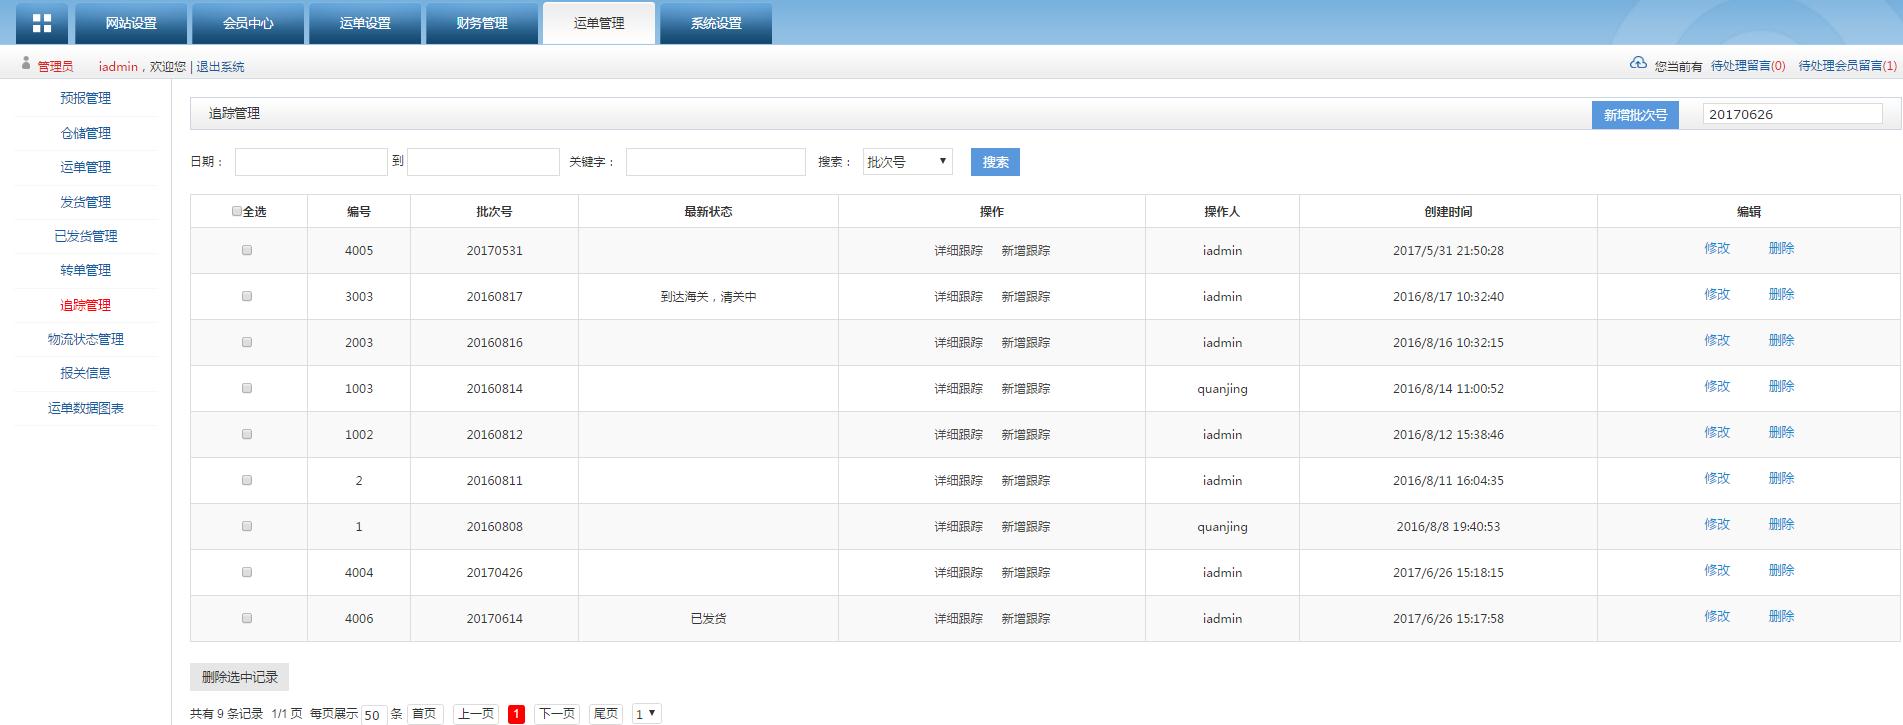Click 修改 link for batch 20160817
The image size is (1903, 725).
1717,294
